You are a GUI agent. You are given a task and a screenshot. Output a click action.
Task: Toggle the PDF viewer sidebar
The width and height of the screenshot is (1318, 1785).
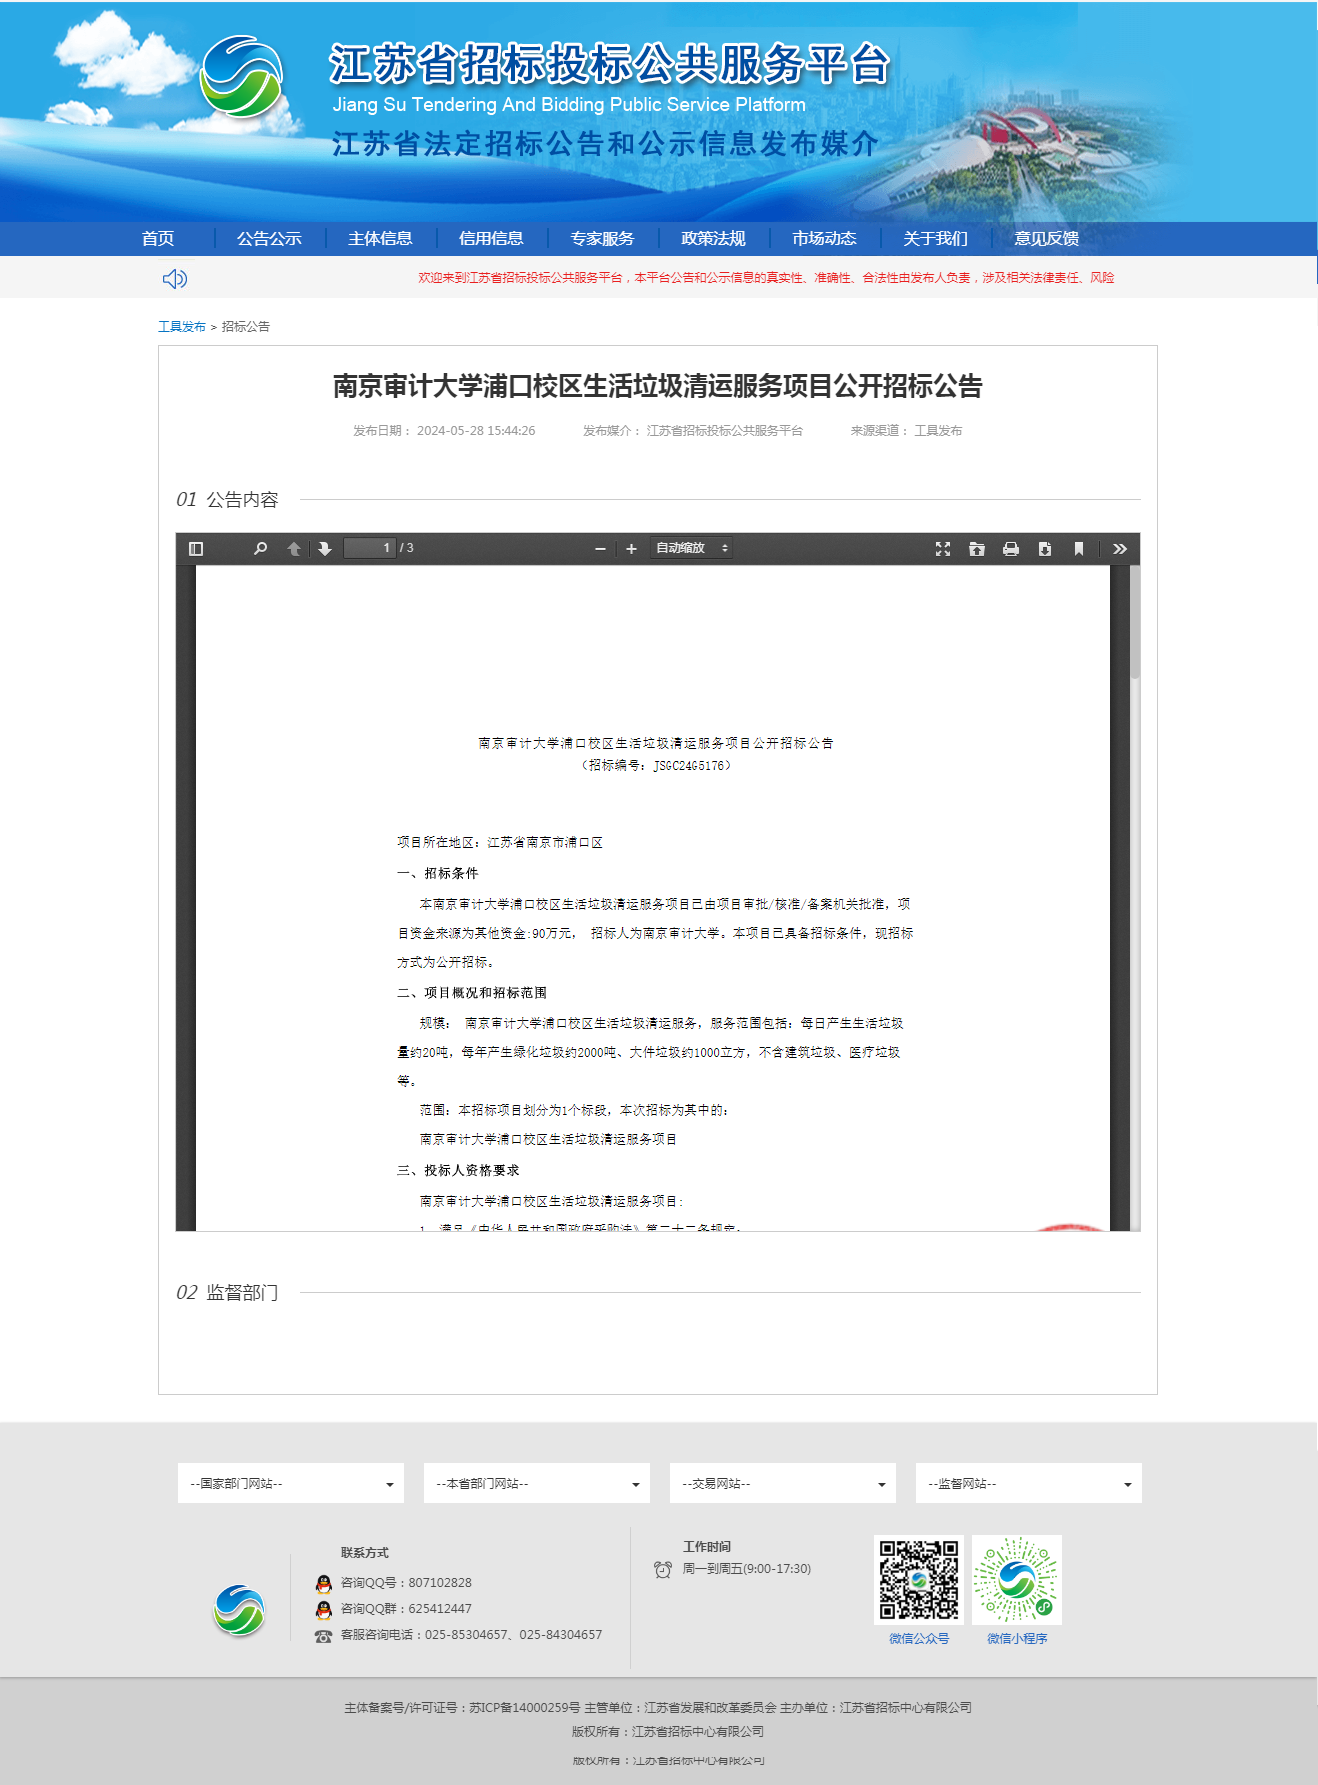(x=196, y=548)
